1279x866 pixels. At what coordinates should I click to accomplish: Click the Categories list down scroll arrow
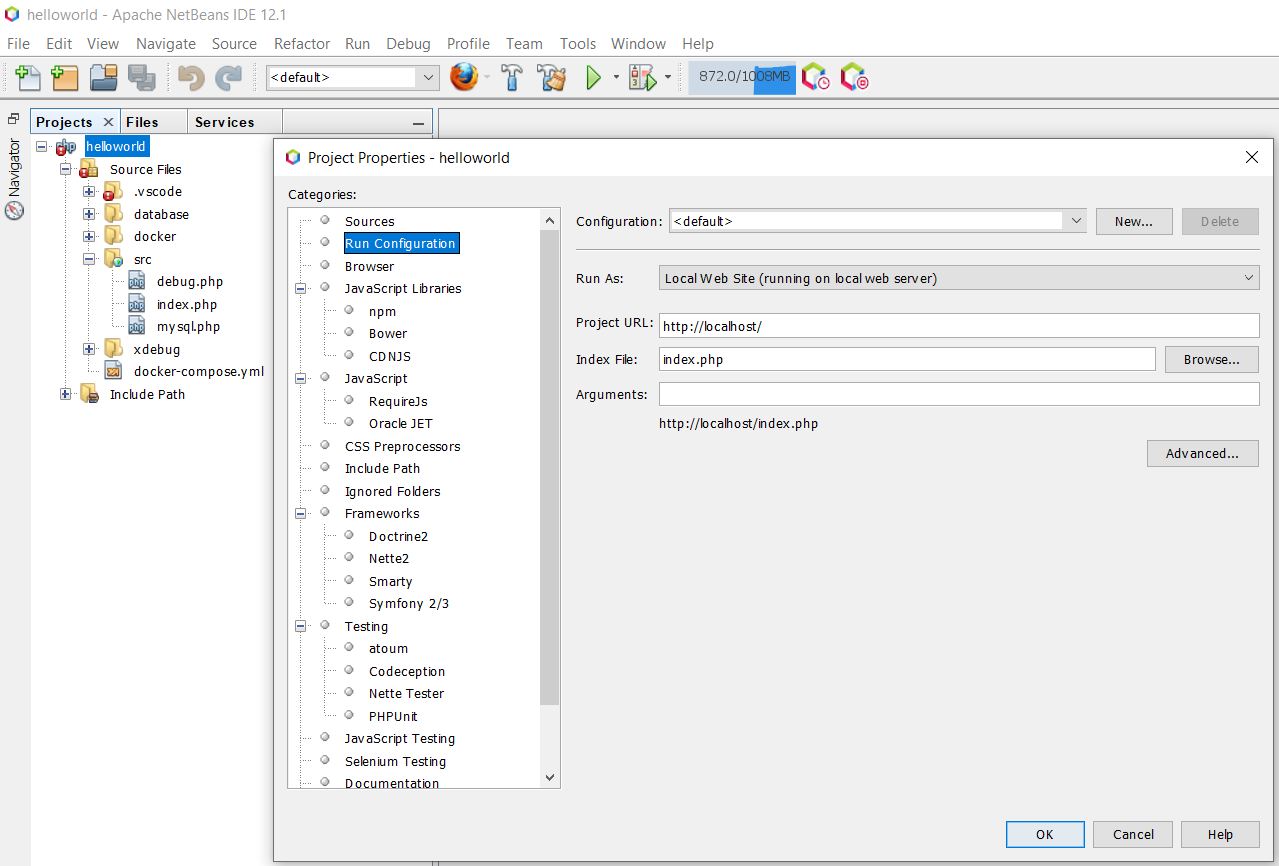(550, 778)
